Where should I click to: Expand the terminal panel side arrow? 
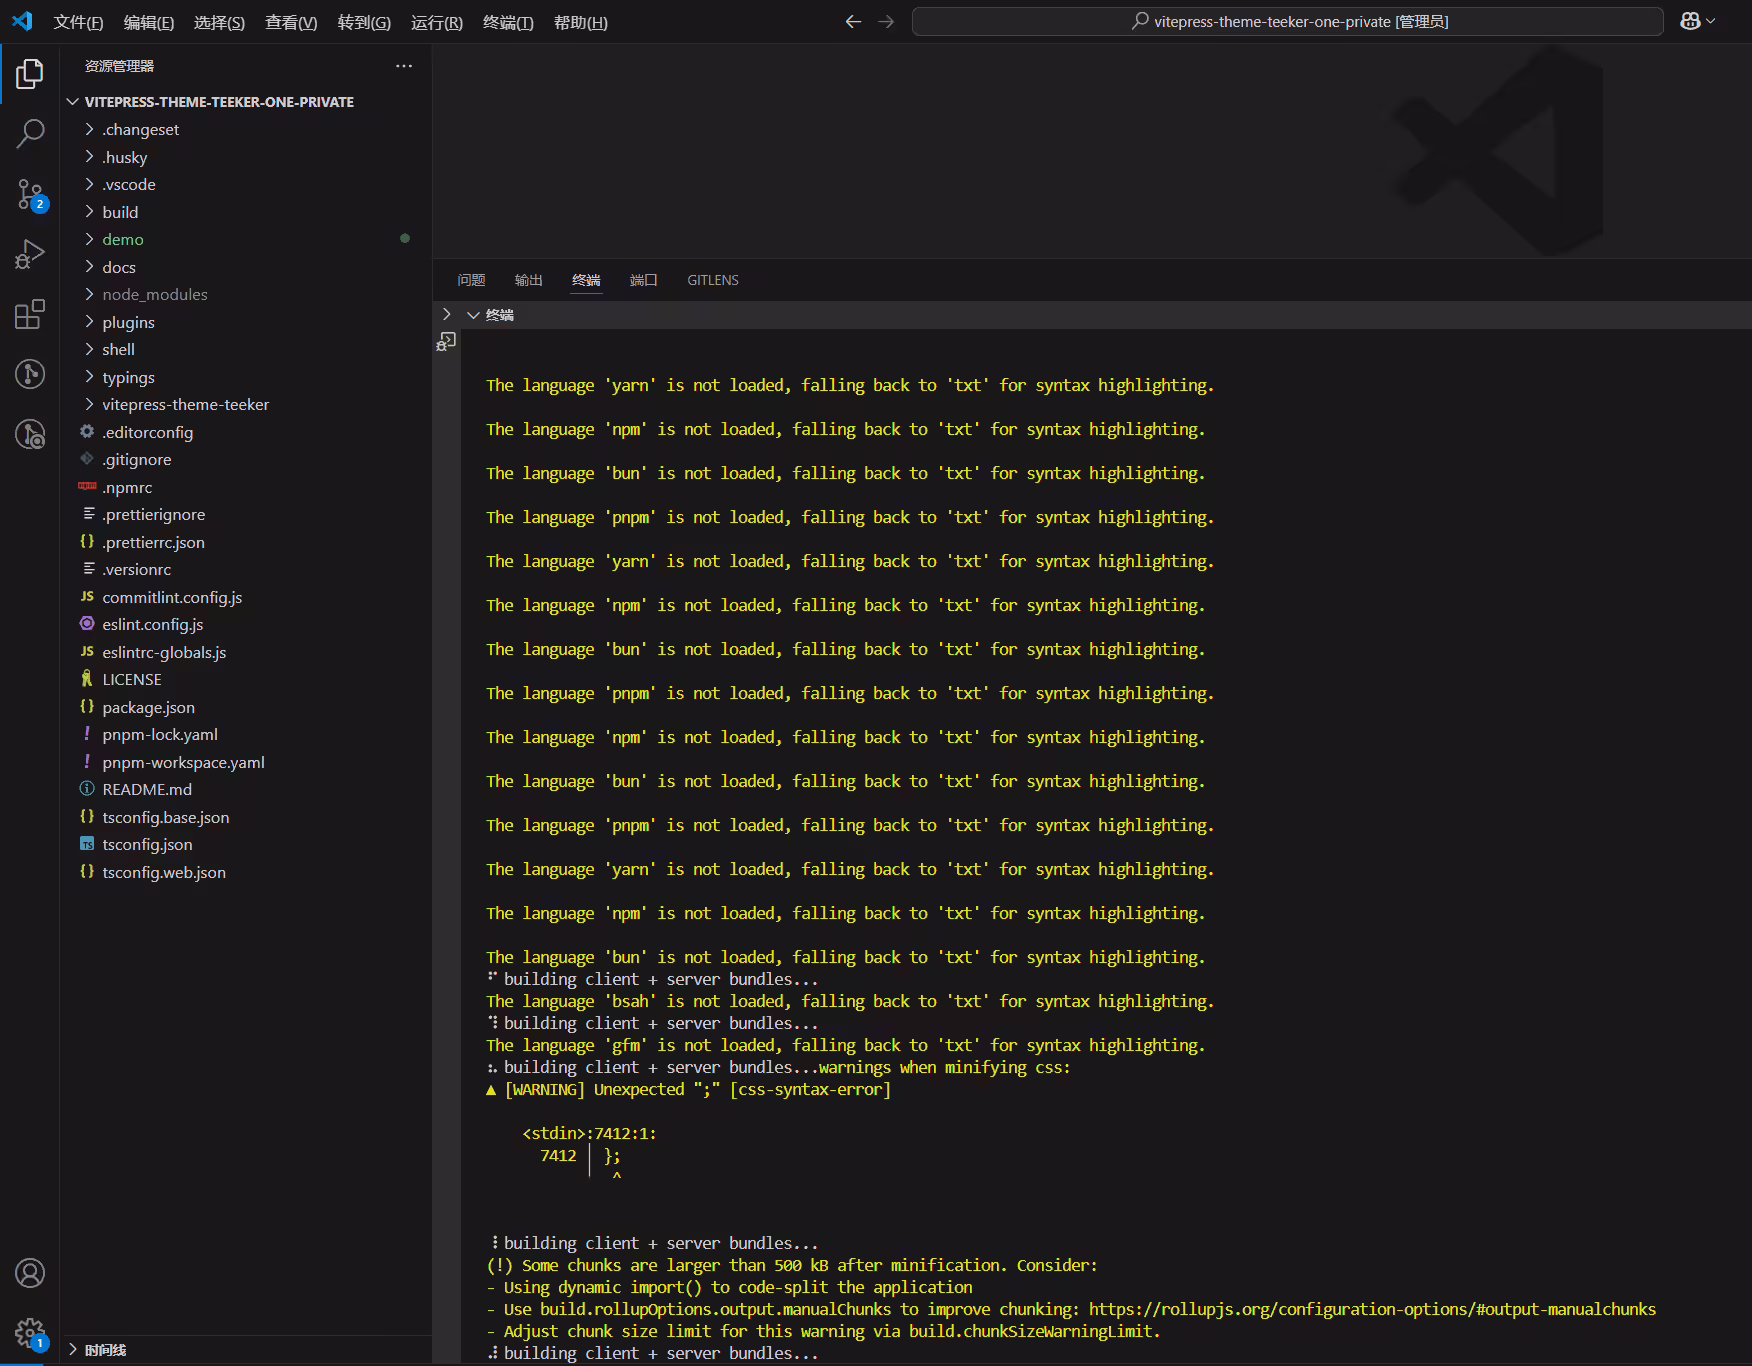coord(446,314)
